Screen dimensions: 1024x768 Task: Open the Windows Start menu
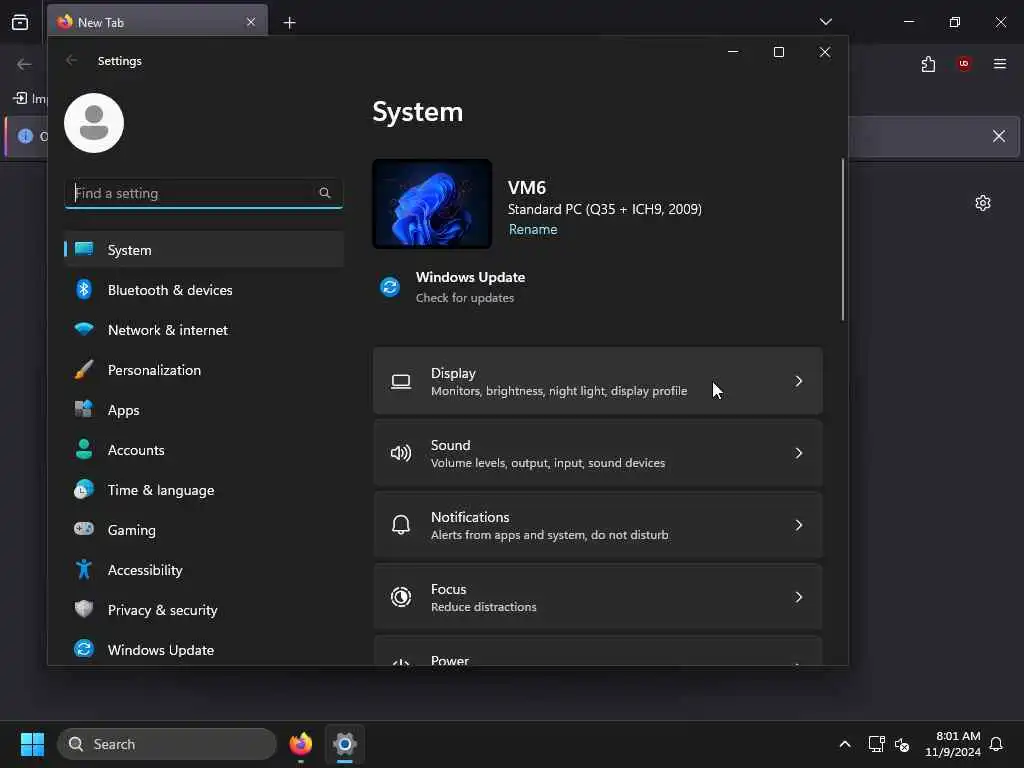pos(32,744)
